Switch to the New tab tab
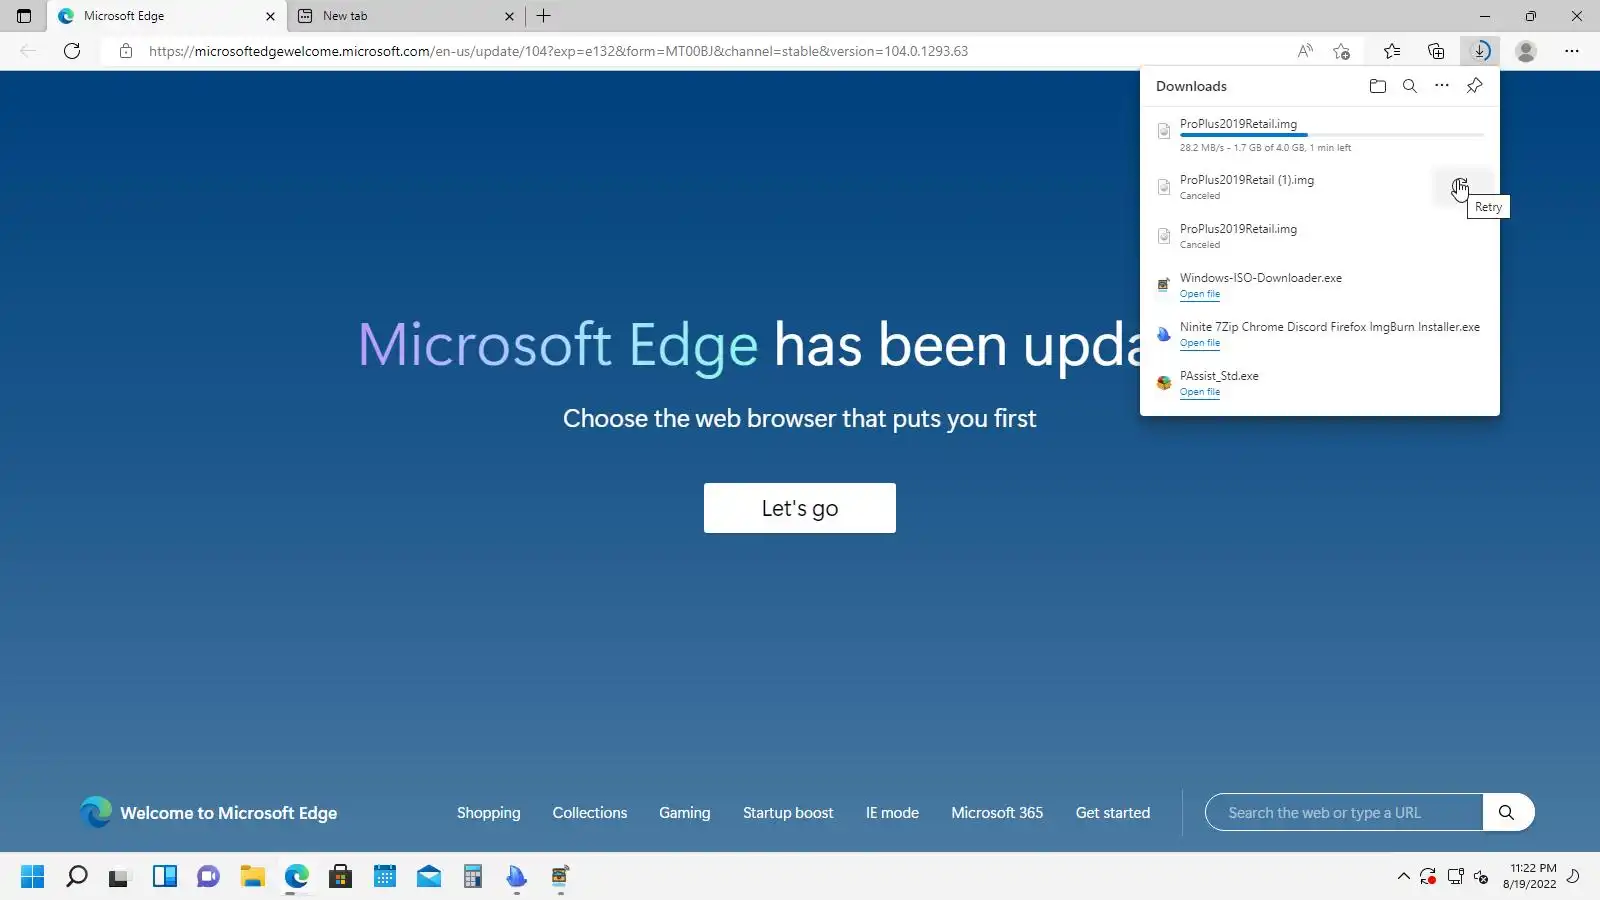The width and height of the screenshot is (1600, 900). tap(406, 16)
